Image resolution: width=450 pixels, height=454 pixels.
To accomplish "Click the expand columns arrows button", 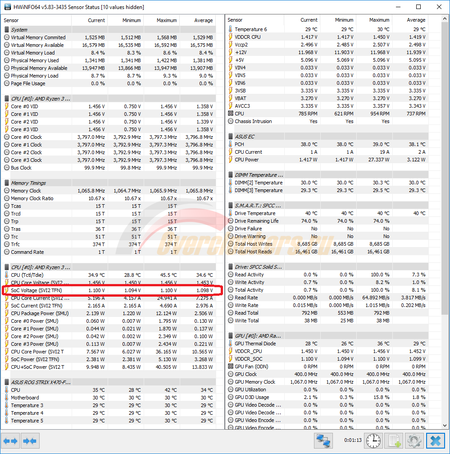I will [x=11, y=441].
